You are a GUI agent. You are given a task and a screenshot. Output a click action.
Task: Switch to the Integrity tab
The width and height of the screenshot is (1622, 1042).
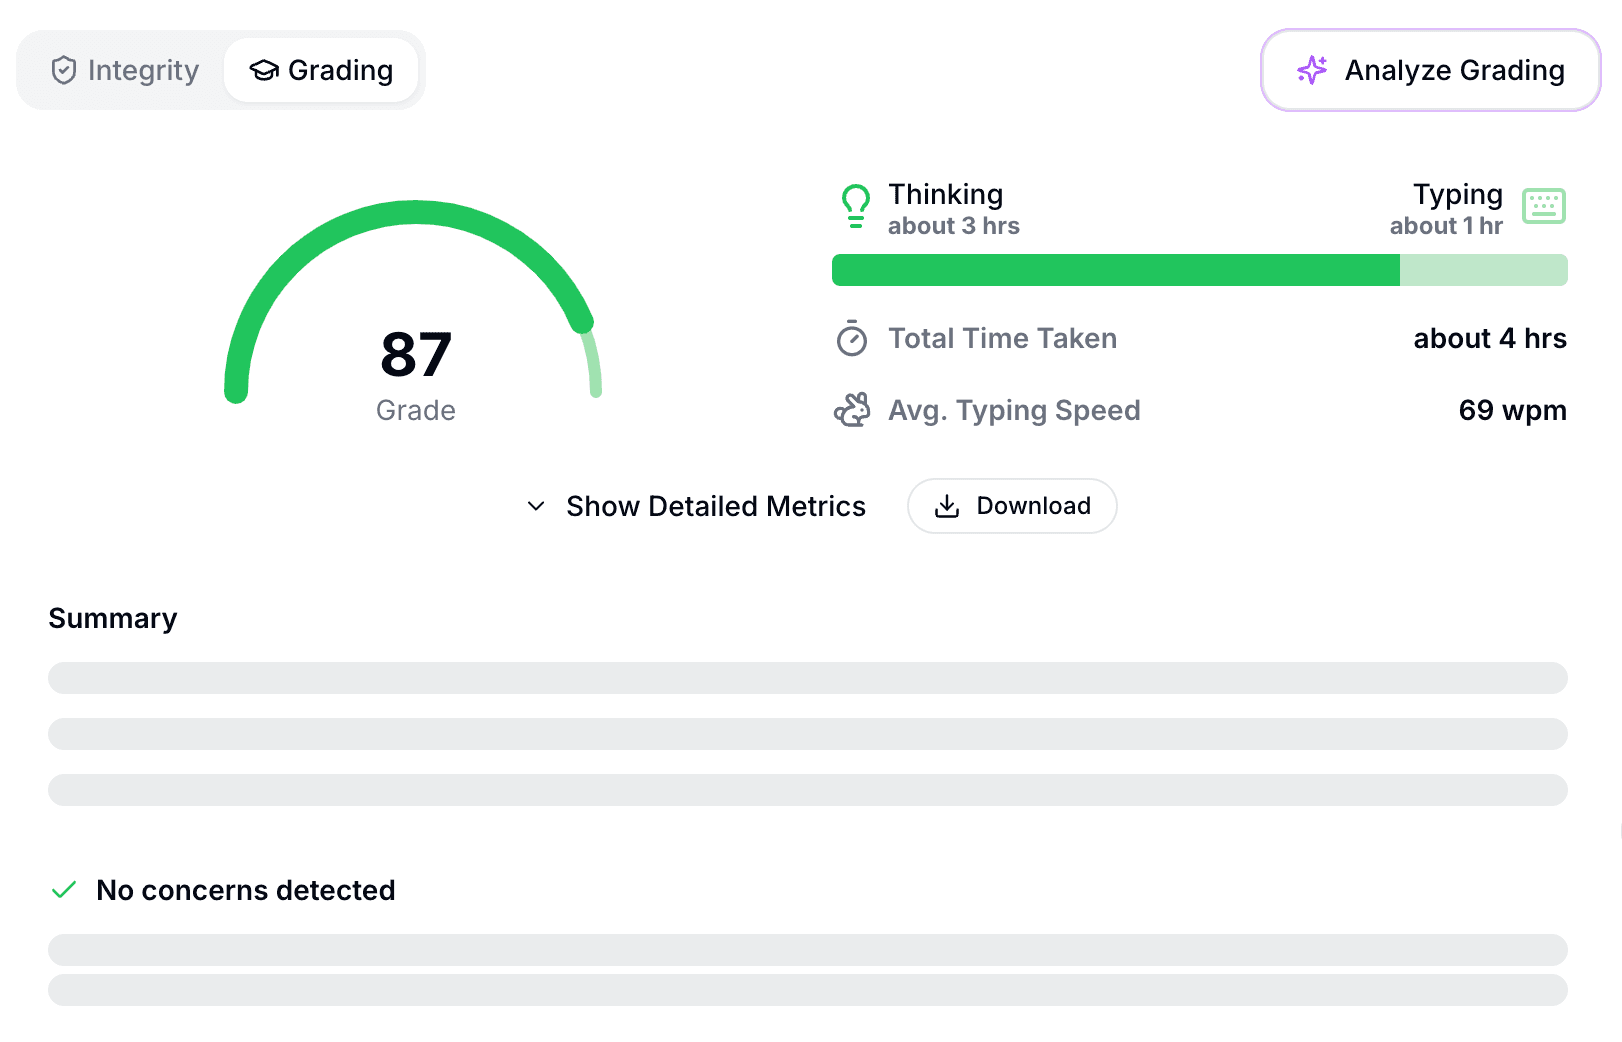coord(125,70)
